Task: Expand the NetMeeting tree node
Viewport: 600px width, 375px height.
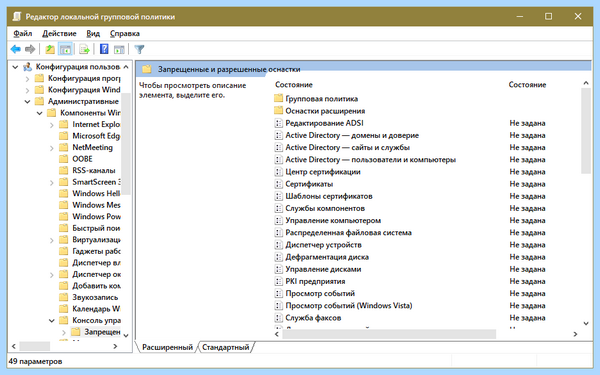Action: [x=52, y=148]
